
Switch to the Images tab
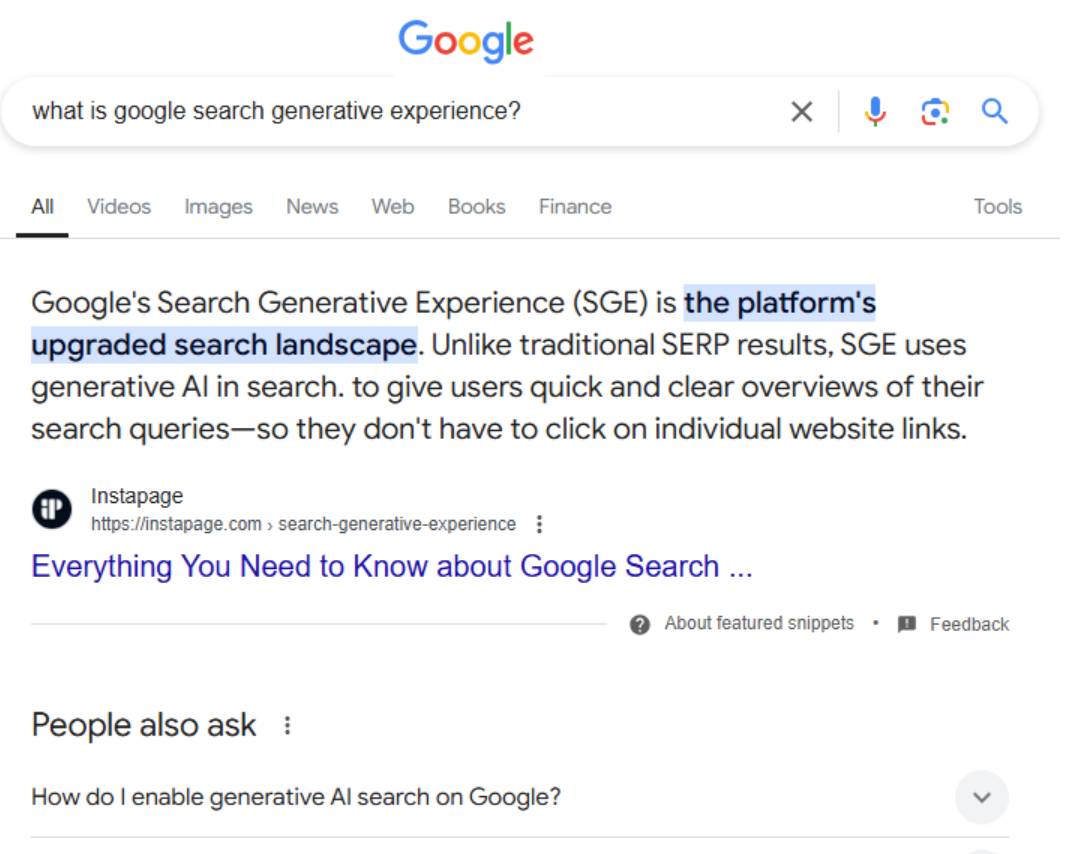pyautogui.click(x=218, y=207)
